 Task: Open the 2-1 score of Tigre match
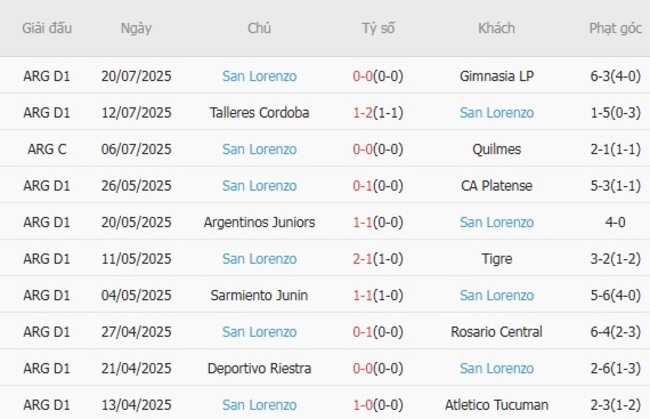364,259
